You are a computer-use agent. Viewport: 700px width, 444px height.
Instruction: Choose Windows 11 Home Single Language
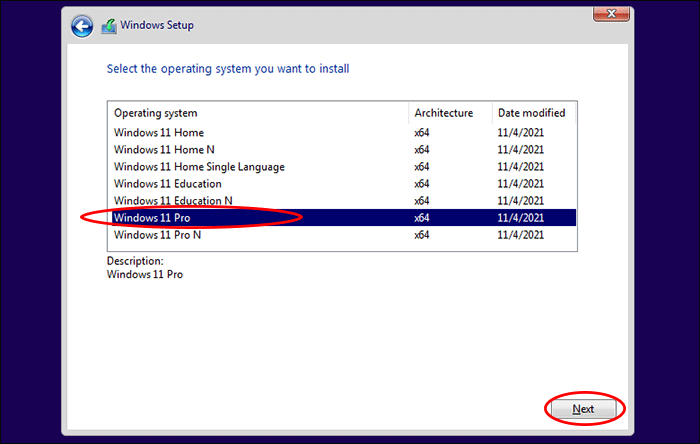click(199, 166)
